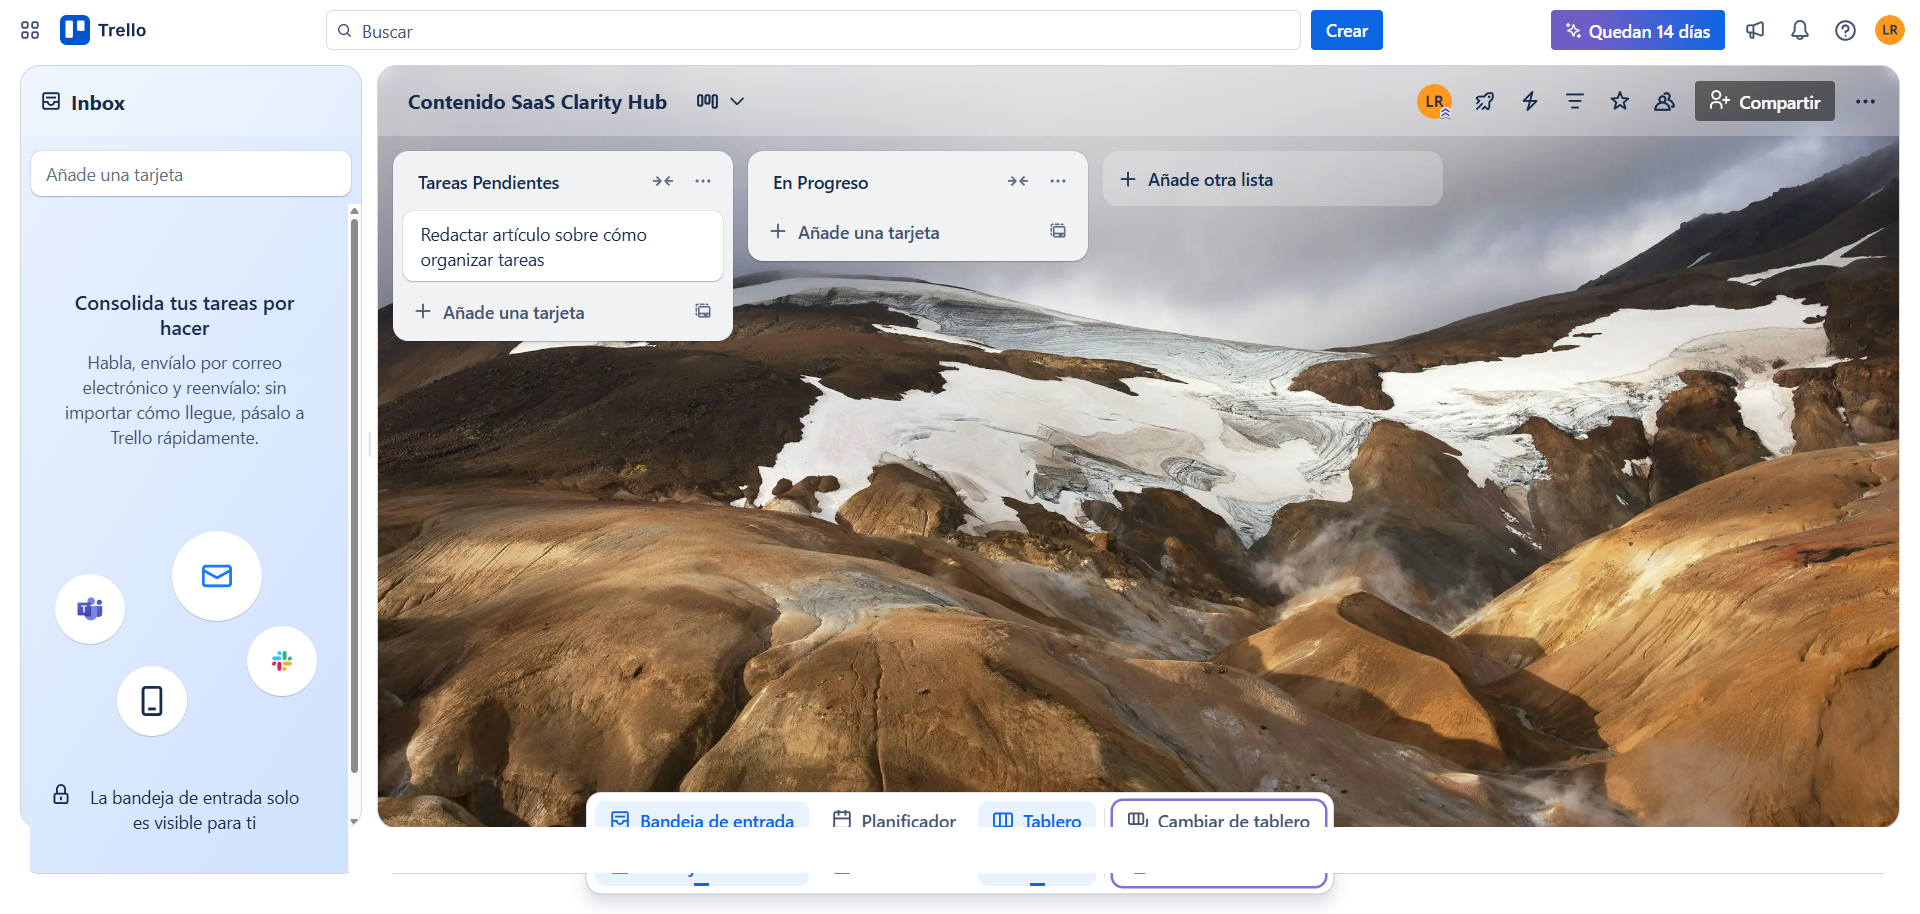Viewport: 1920px width, 914px height.
Task: Open the notifications bell
Action: tap(1800, 30)
